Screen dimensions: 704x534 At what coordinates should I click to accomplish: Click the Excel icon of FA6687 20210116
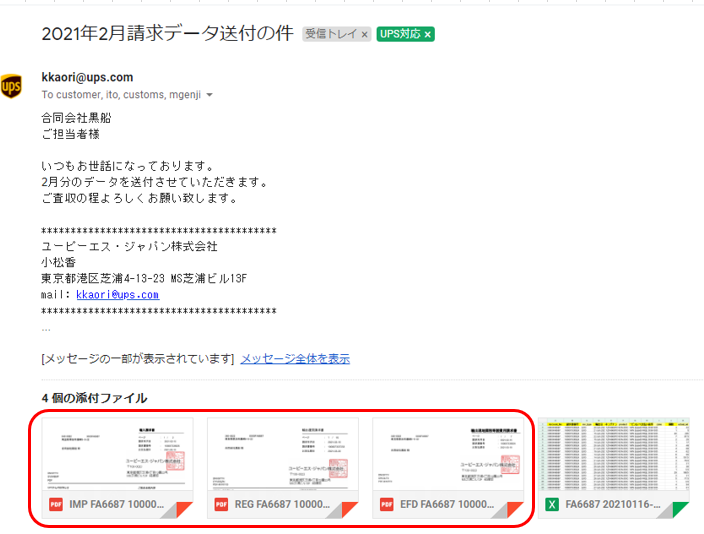(x=552, y=504)
